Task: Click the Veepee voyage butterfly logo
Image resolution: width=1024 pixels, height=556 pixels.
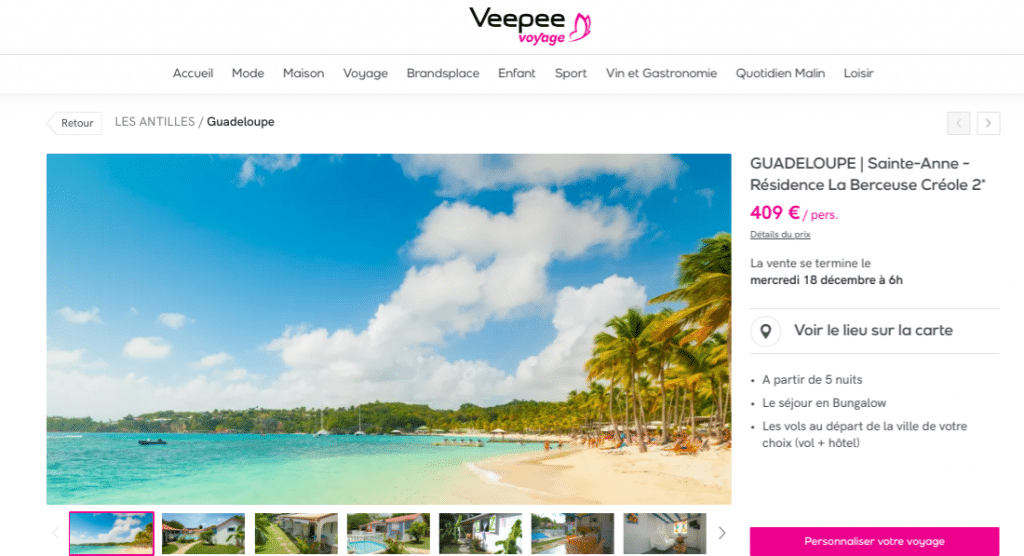Action: tap(530, 26)
